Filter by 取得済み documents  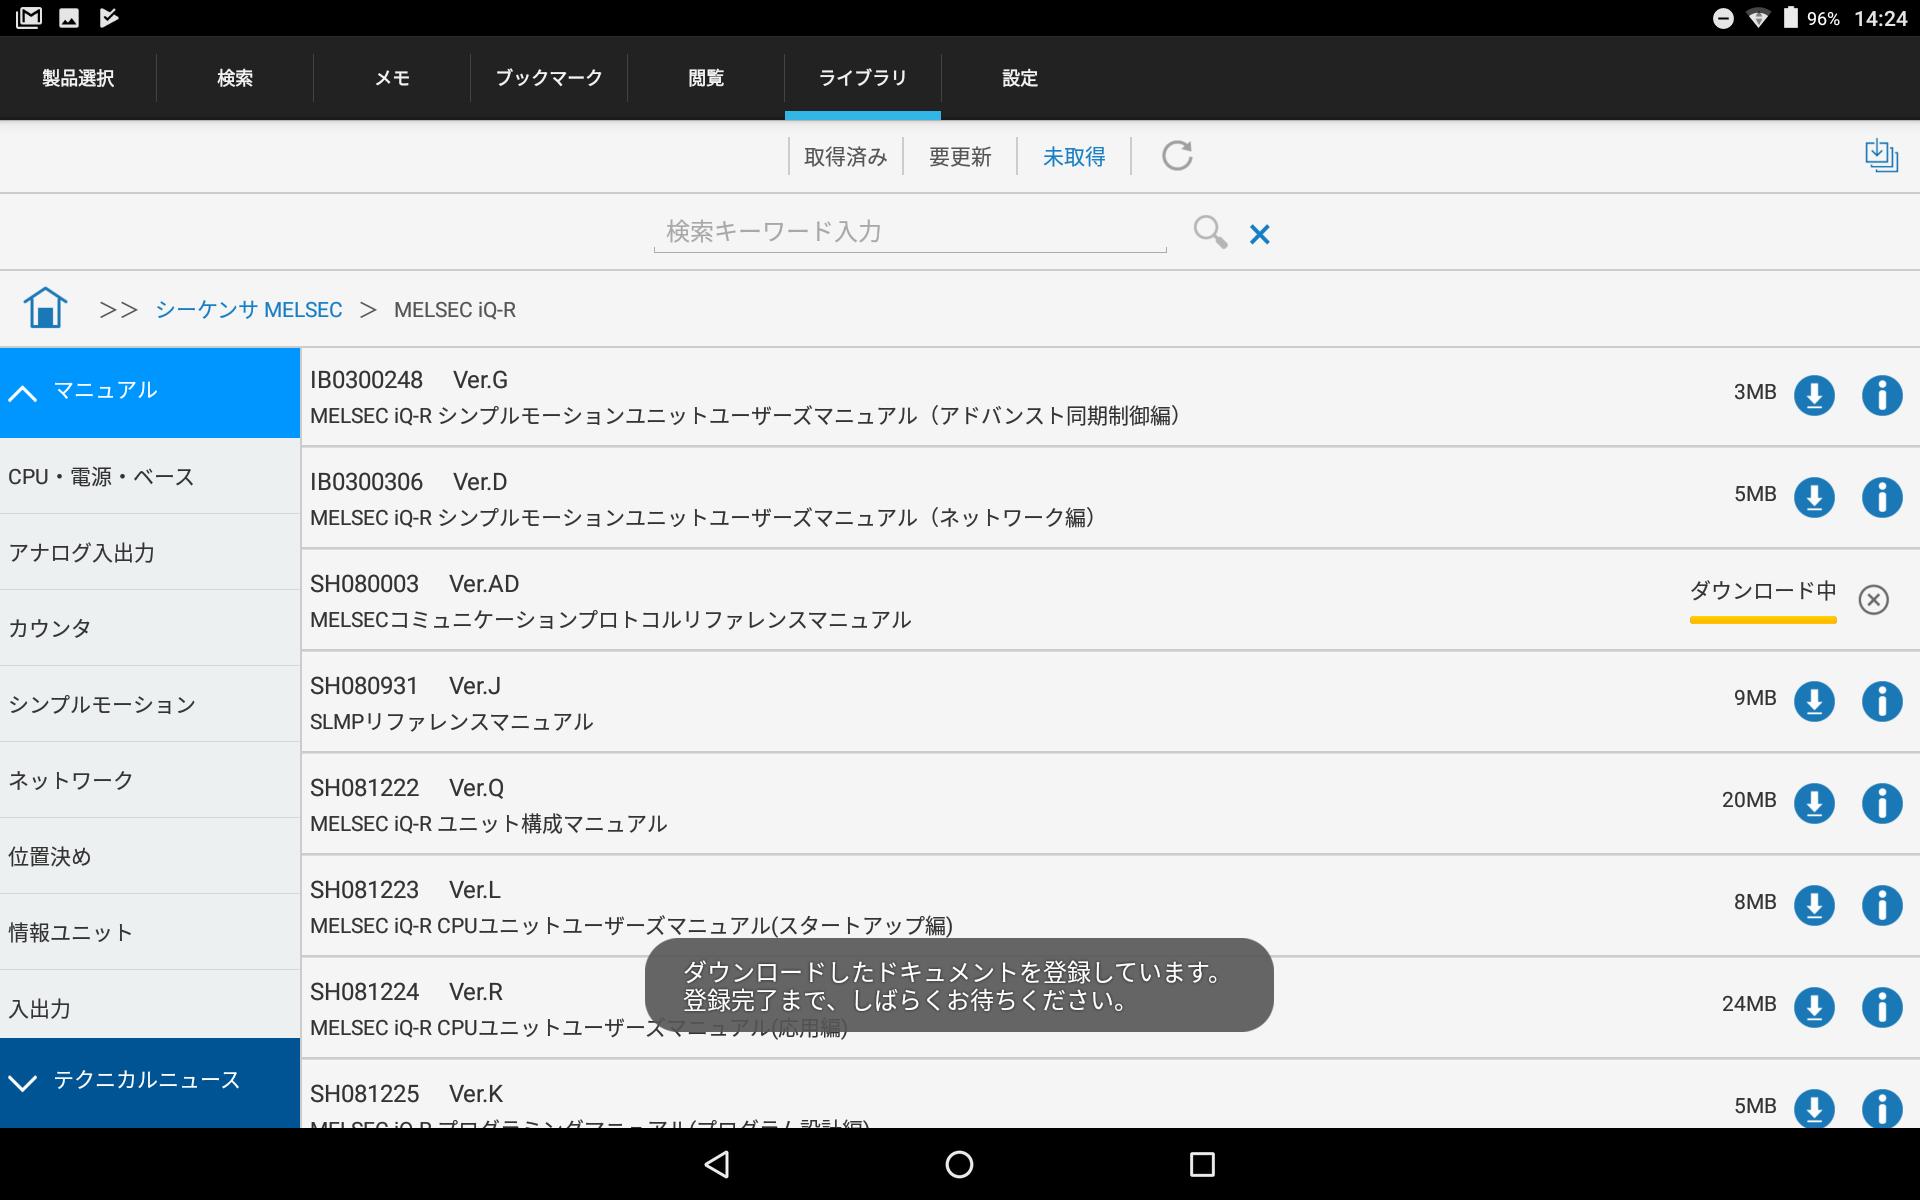point(846,157)
